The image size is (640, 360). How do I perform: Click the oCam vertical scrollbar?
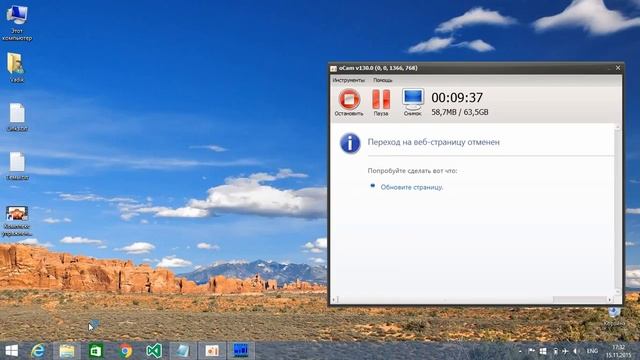(618, 209)
